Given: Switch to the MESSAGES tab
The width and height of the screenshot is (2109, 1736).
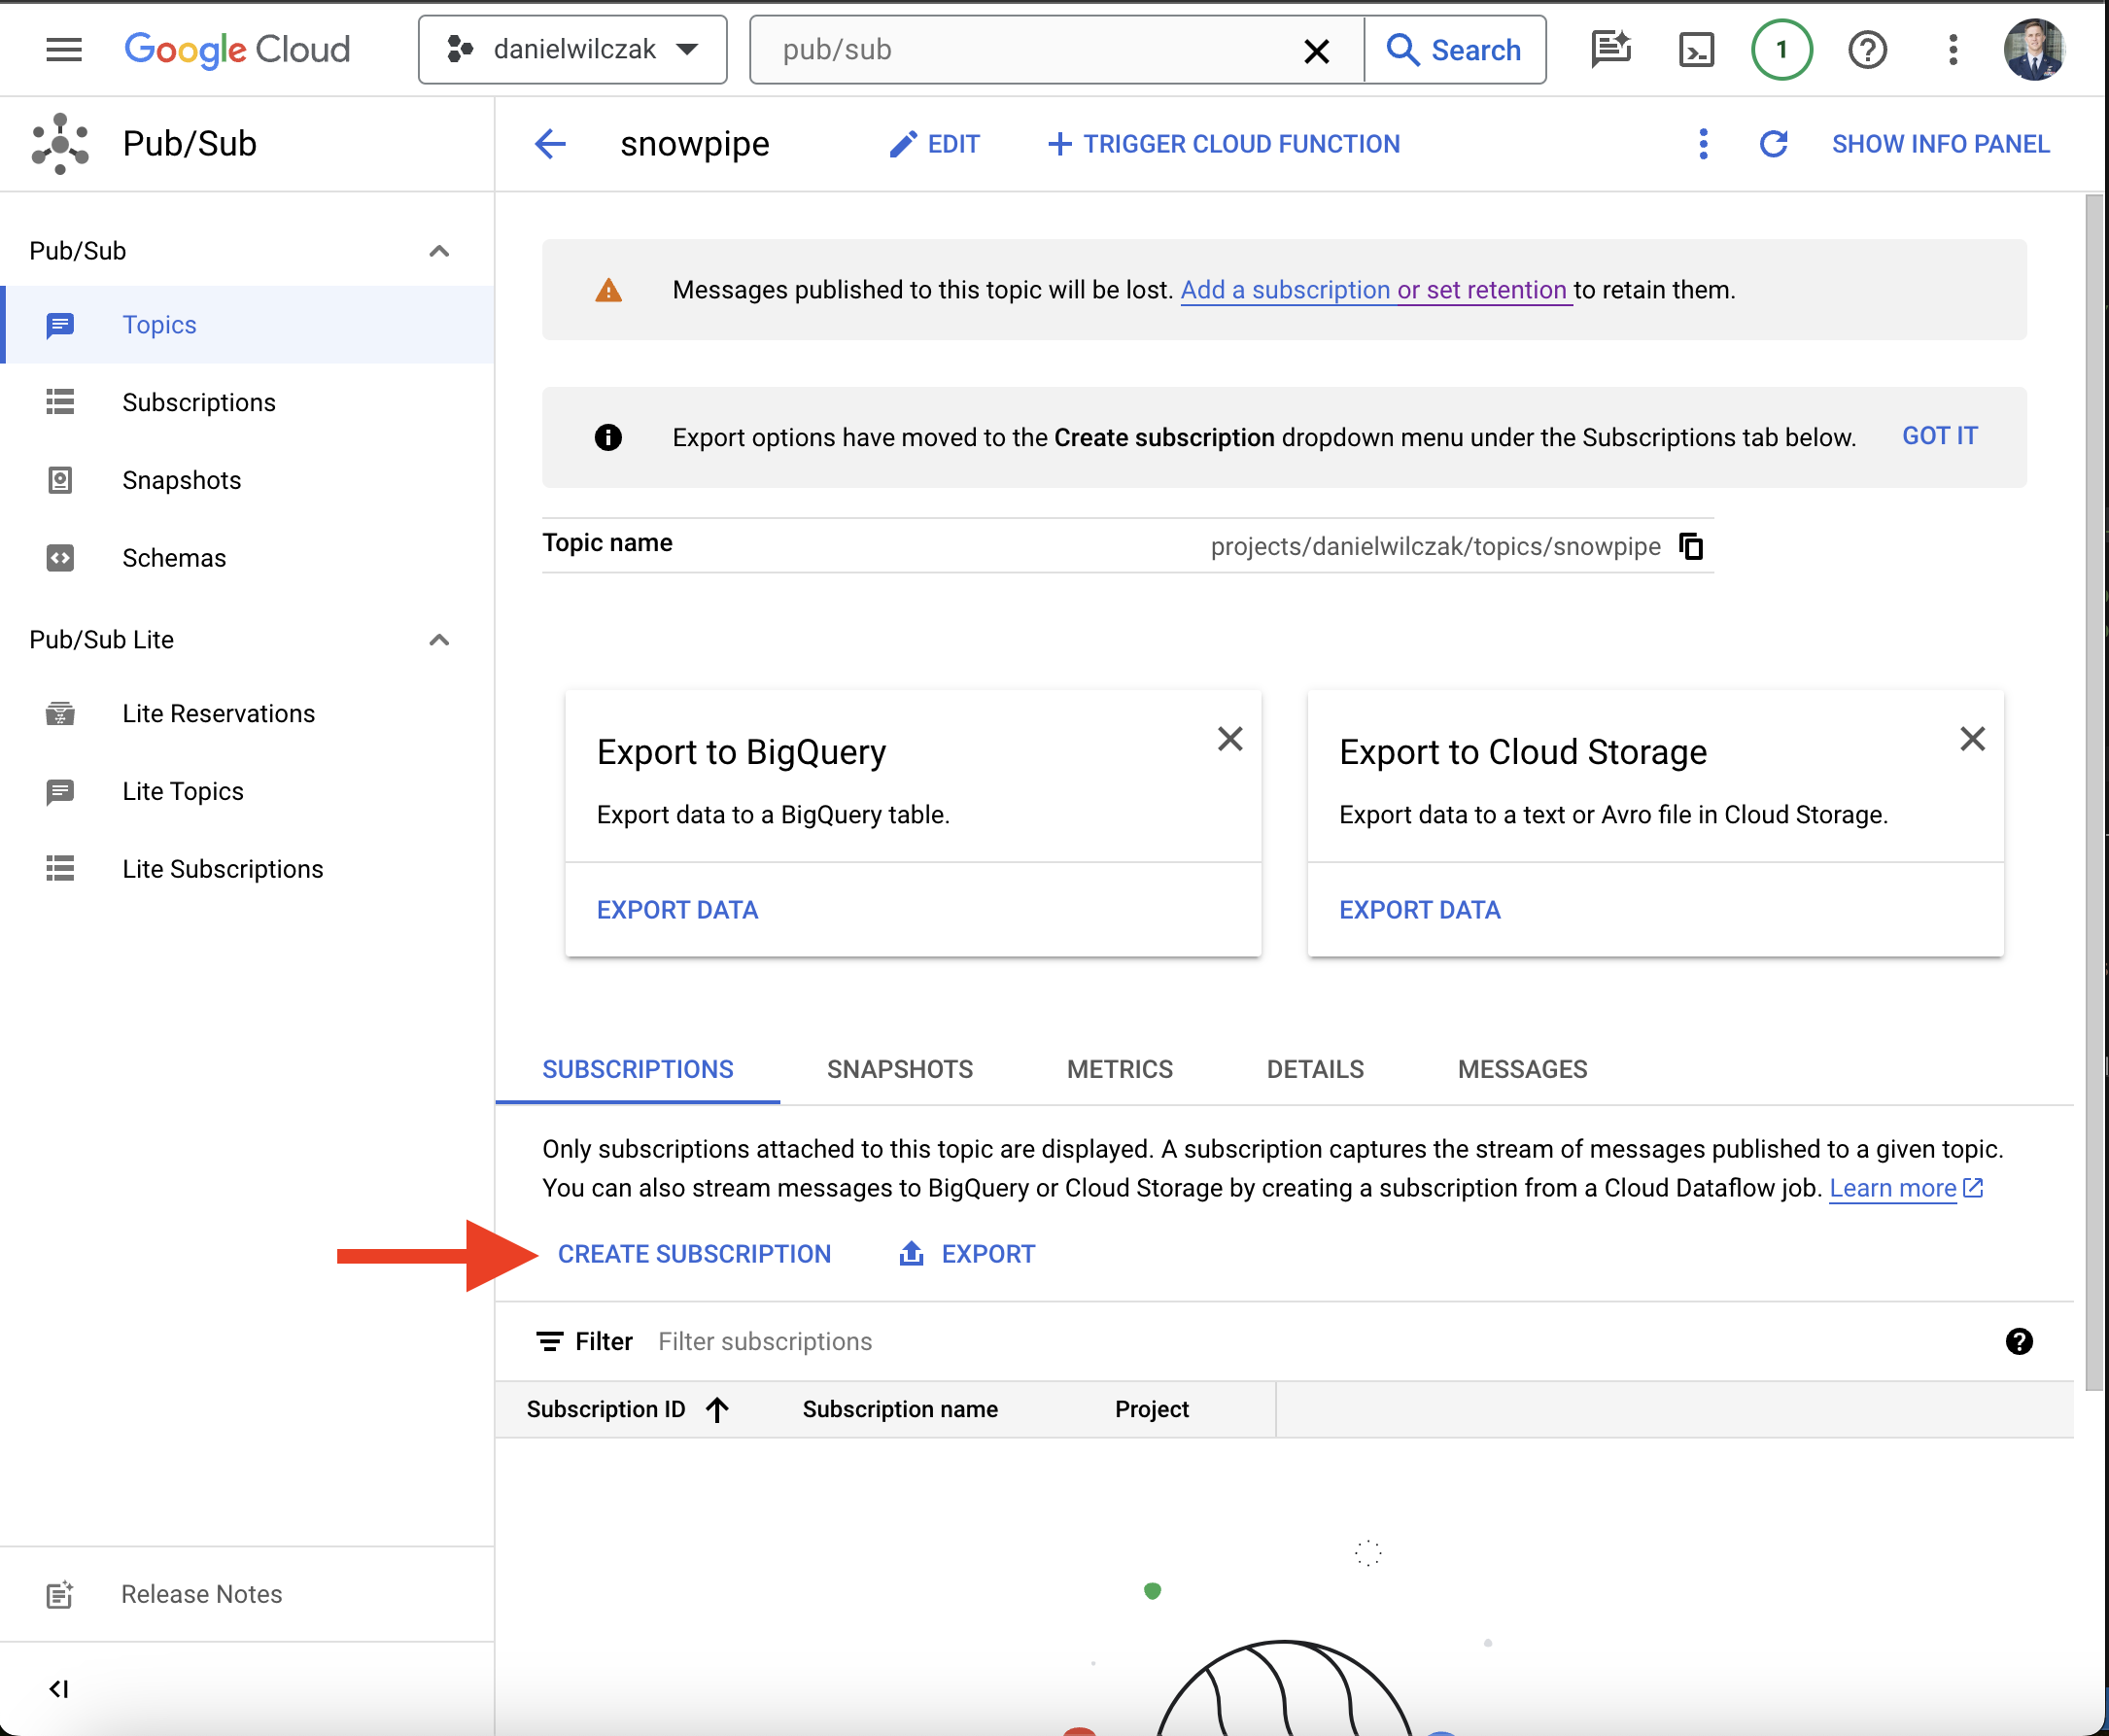Looking at the screenshot, I should [1522, 1069].
